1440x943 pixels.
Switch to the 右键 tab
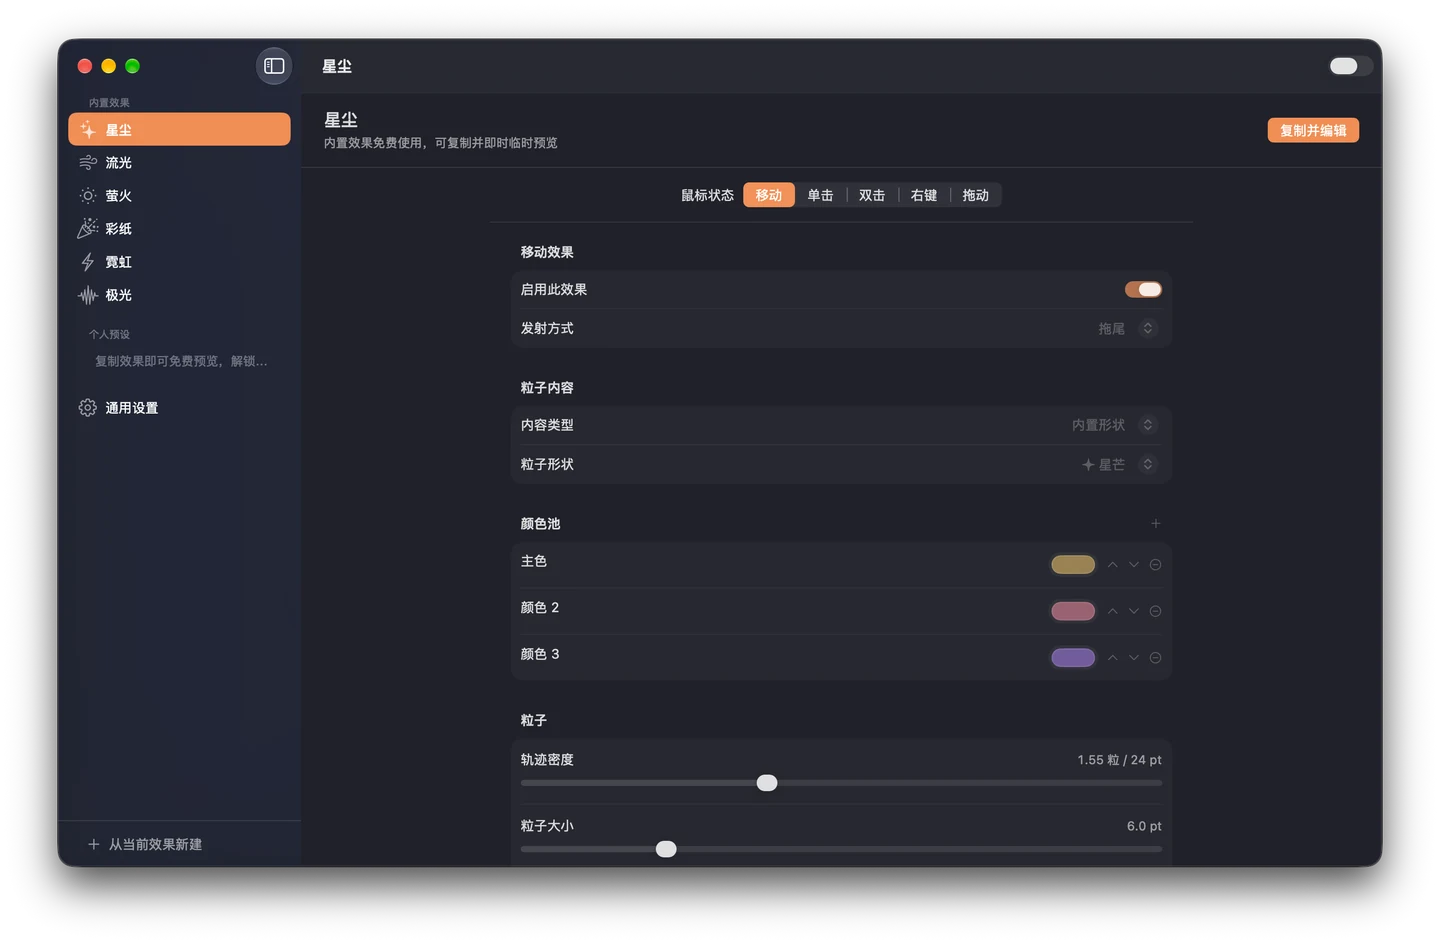point(924,195)
